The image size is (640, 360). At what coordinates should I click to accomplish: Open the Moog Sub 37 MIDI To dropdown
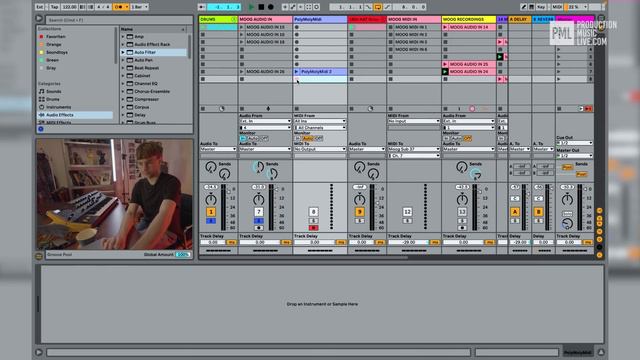[x=414, y=149]
